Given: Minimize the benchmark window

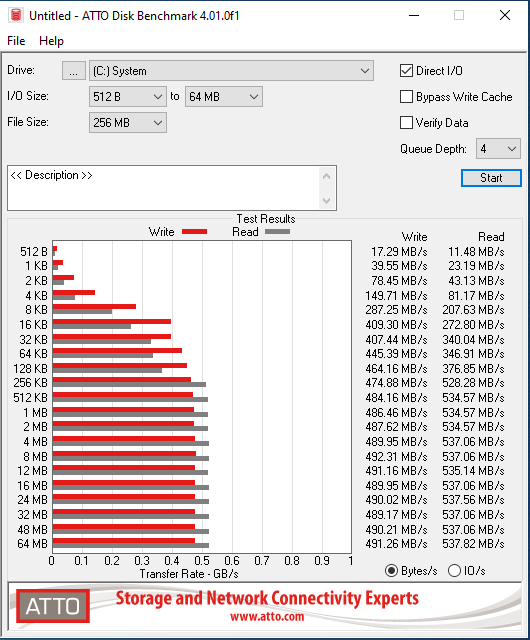Looking at the screenshot, I should pos(414,15).
